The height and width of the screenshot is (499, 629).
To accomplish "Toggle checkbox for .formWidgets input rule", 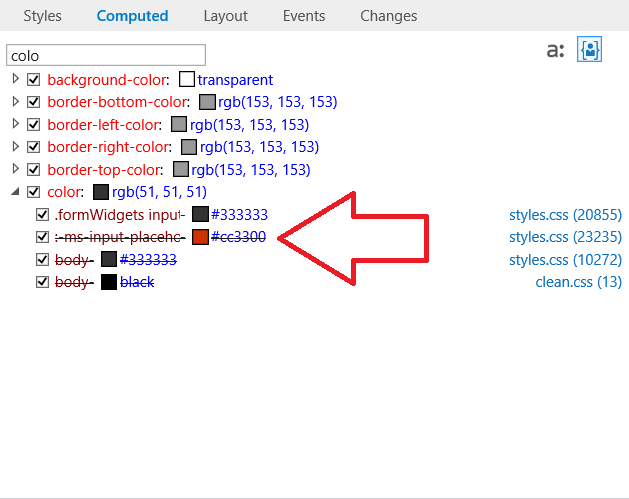I will (x=42, y=215).
